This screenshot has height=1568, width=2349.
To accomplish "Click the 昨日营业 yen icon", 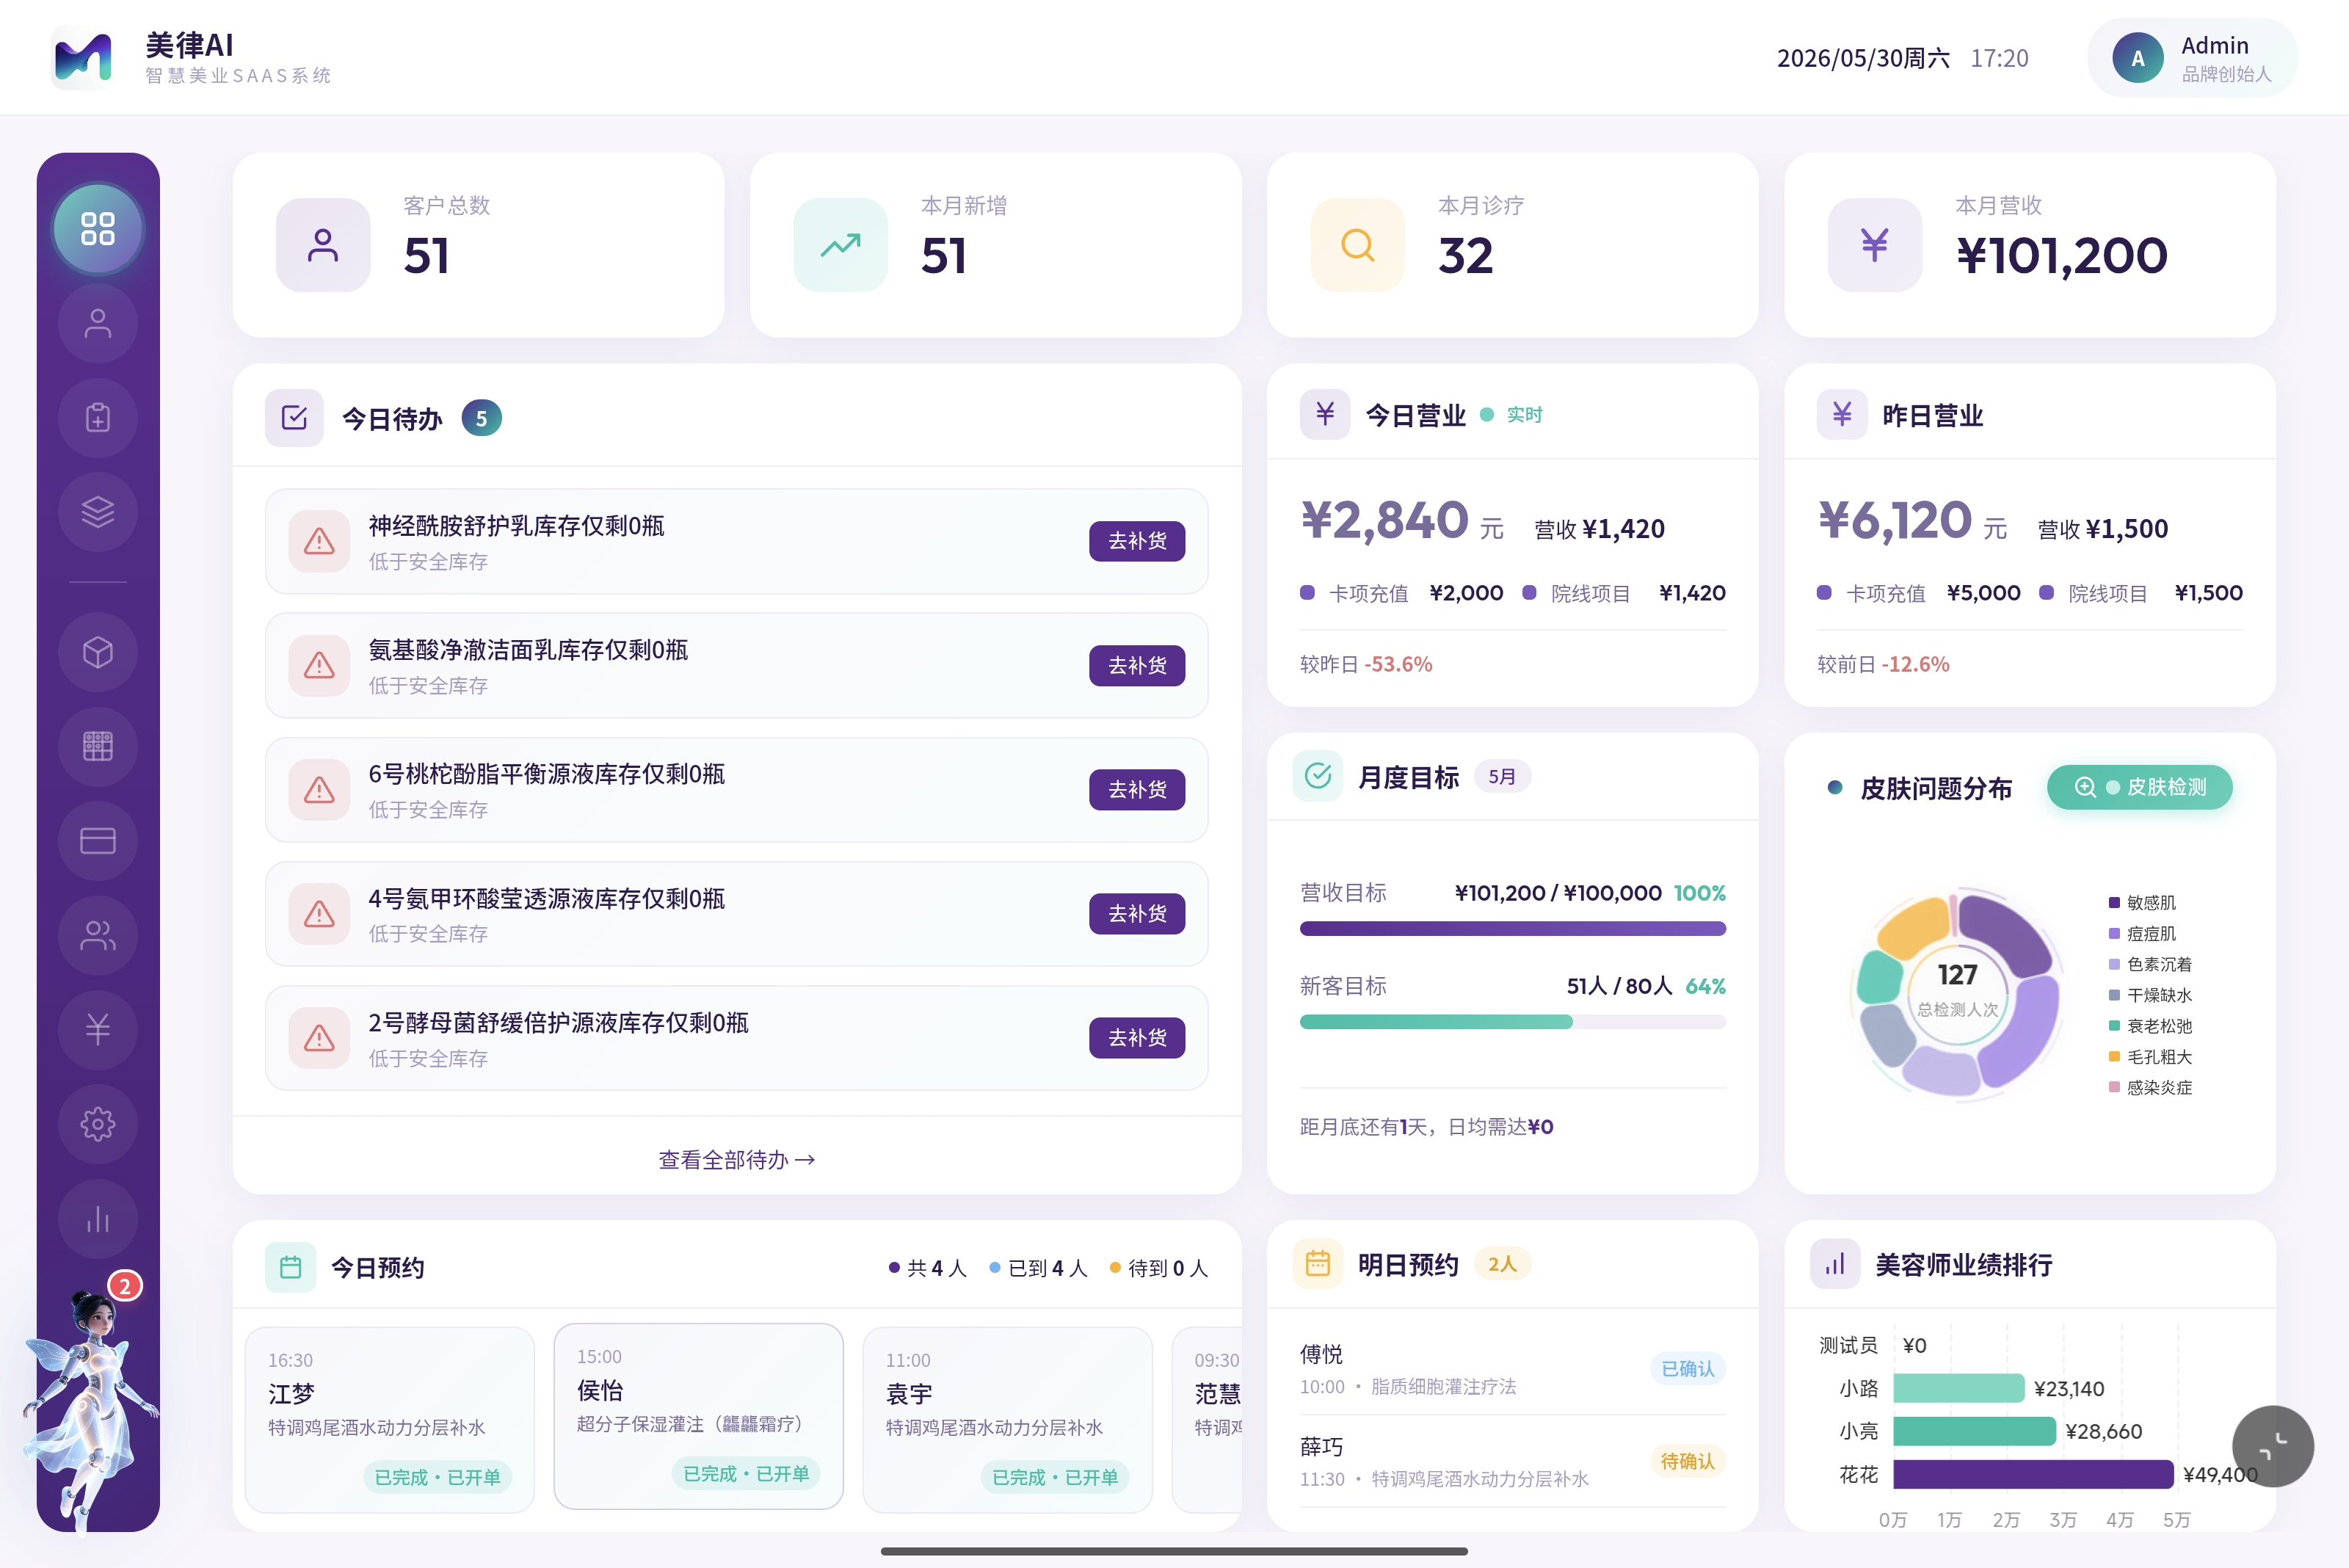I will pos(1842,414).
